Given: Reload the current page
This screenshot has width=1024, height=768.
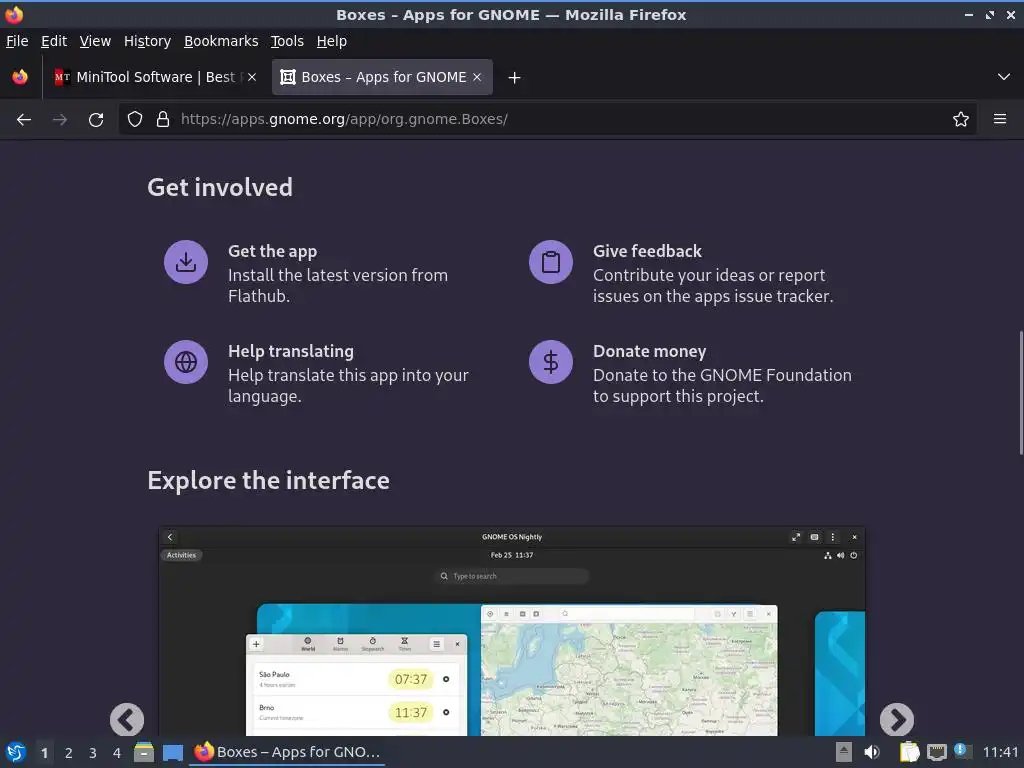Looking at the screenshot, I should pyautogui.click(x=96, y=120).
